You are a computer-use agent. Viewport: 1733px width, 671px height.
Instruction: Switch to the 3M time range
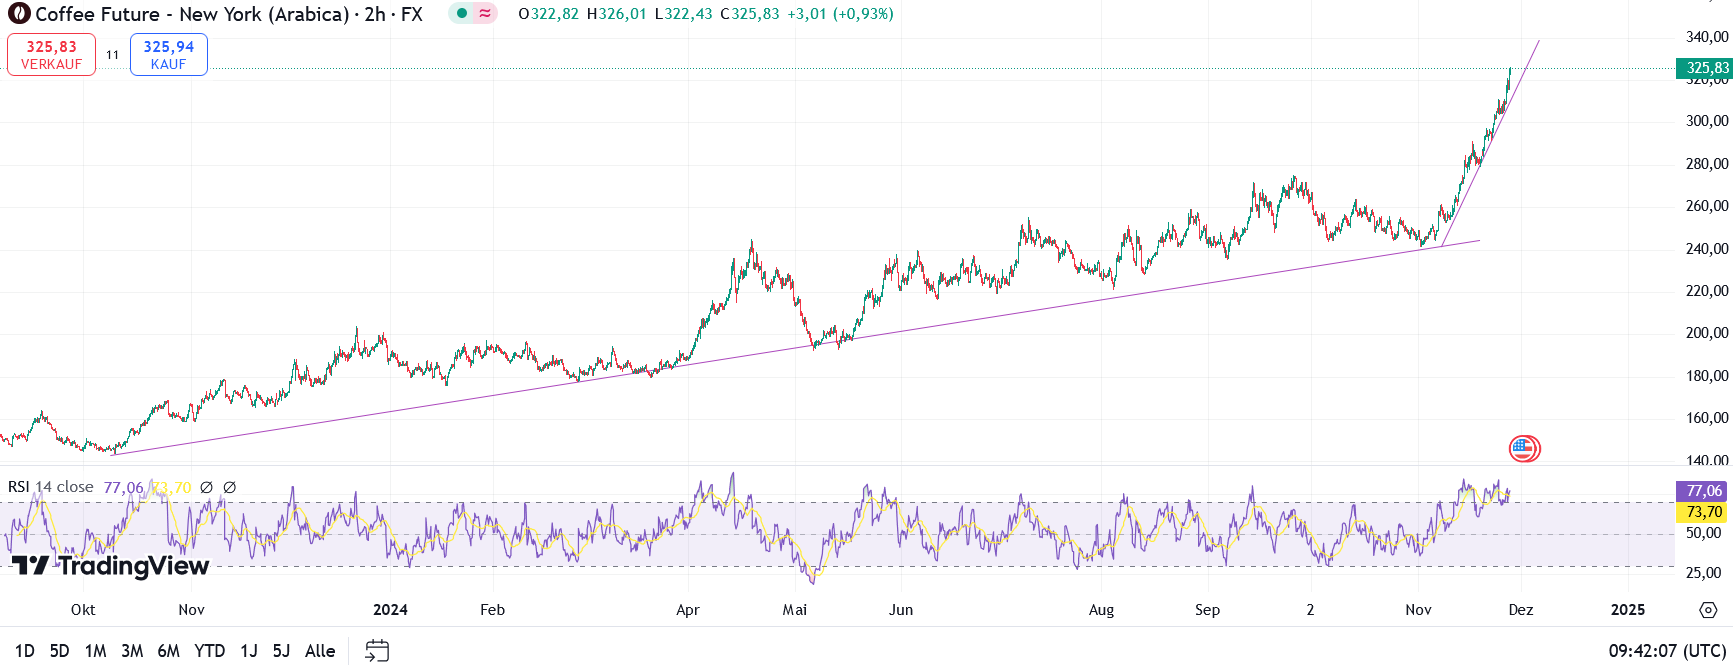point(132,651)
